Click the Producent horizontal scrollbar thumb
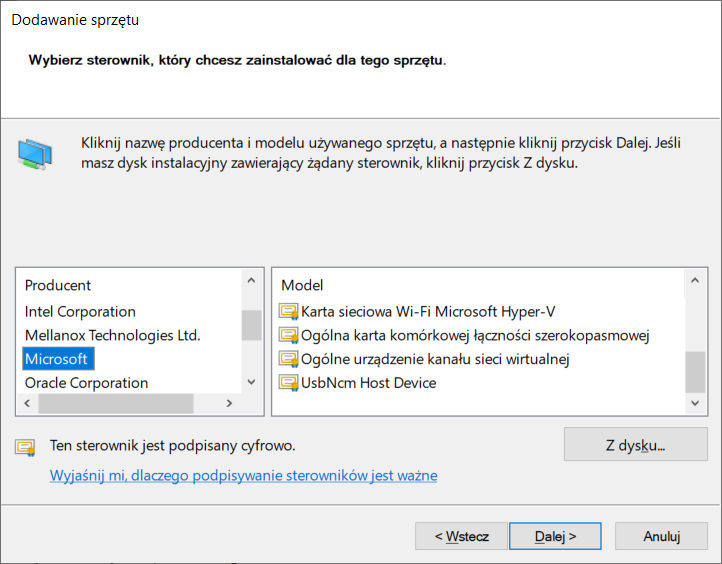 [116, 403]
